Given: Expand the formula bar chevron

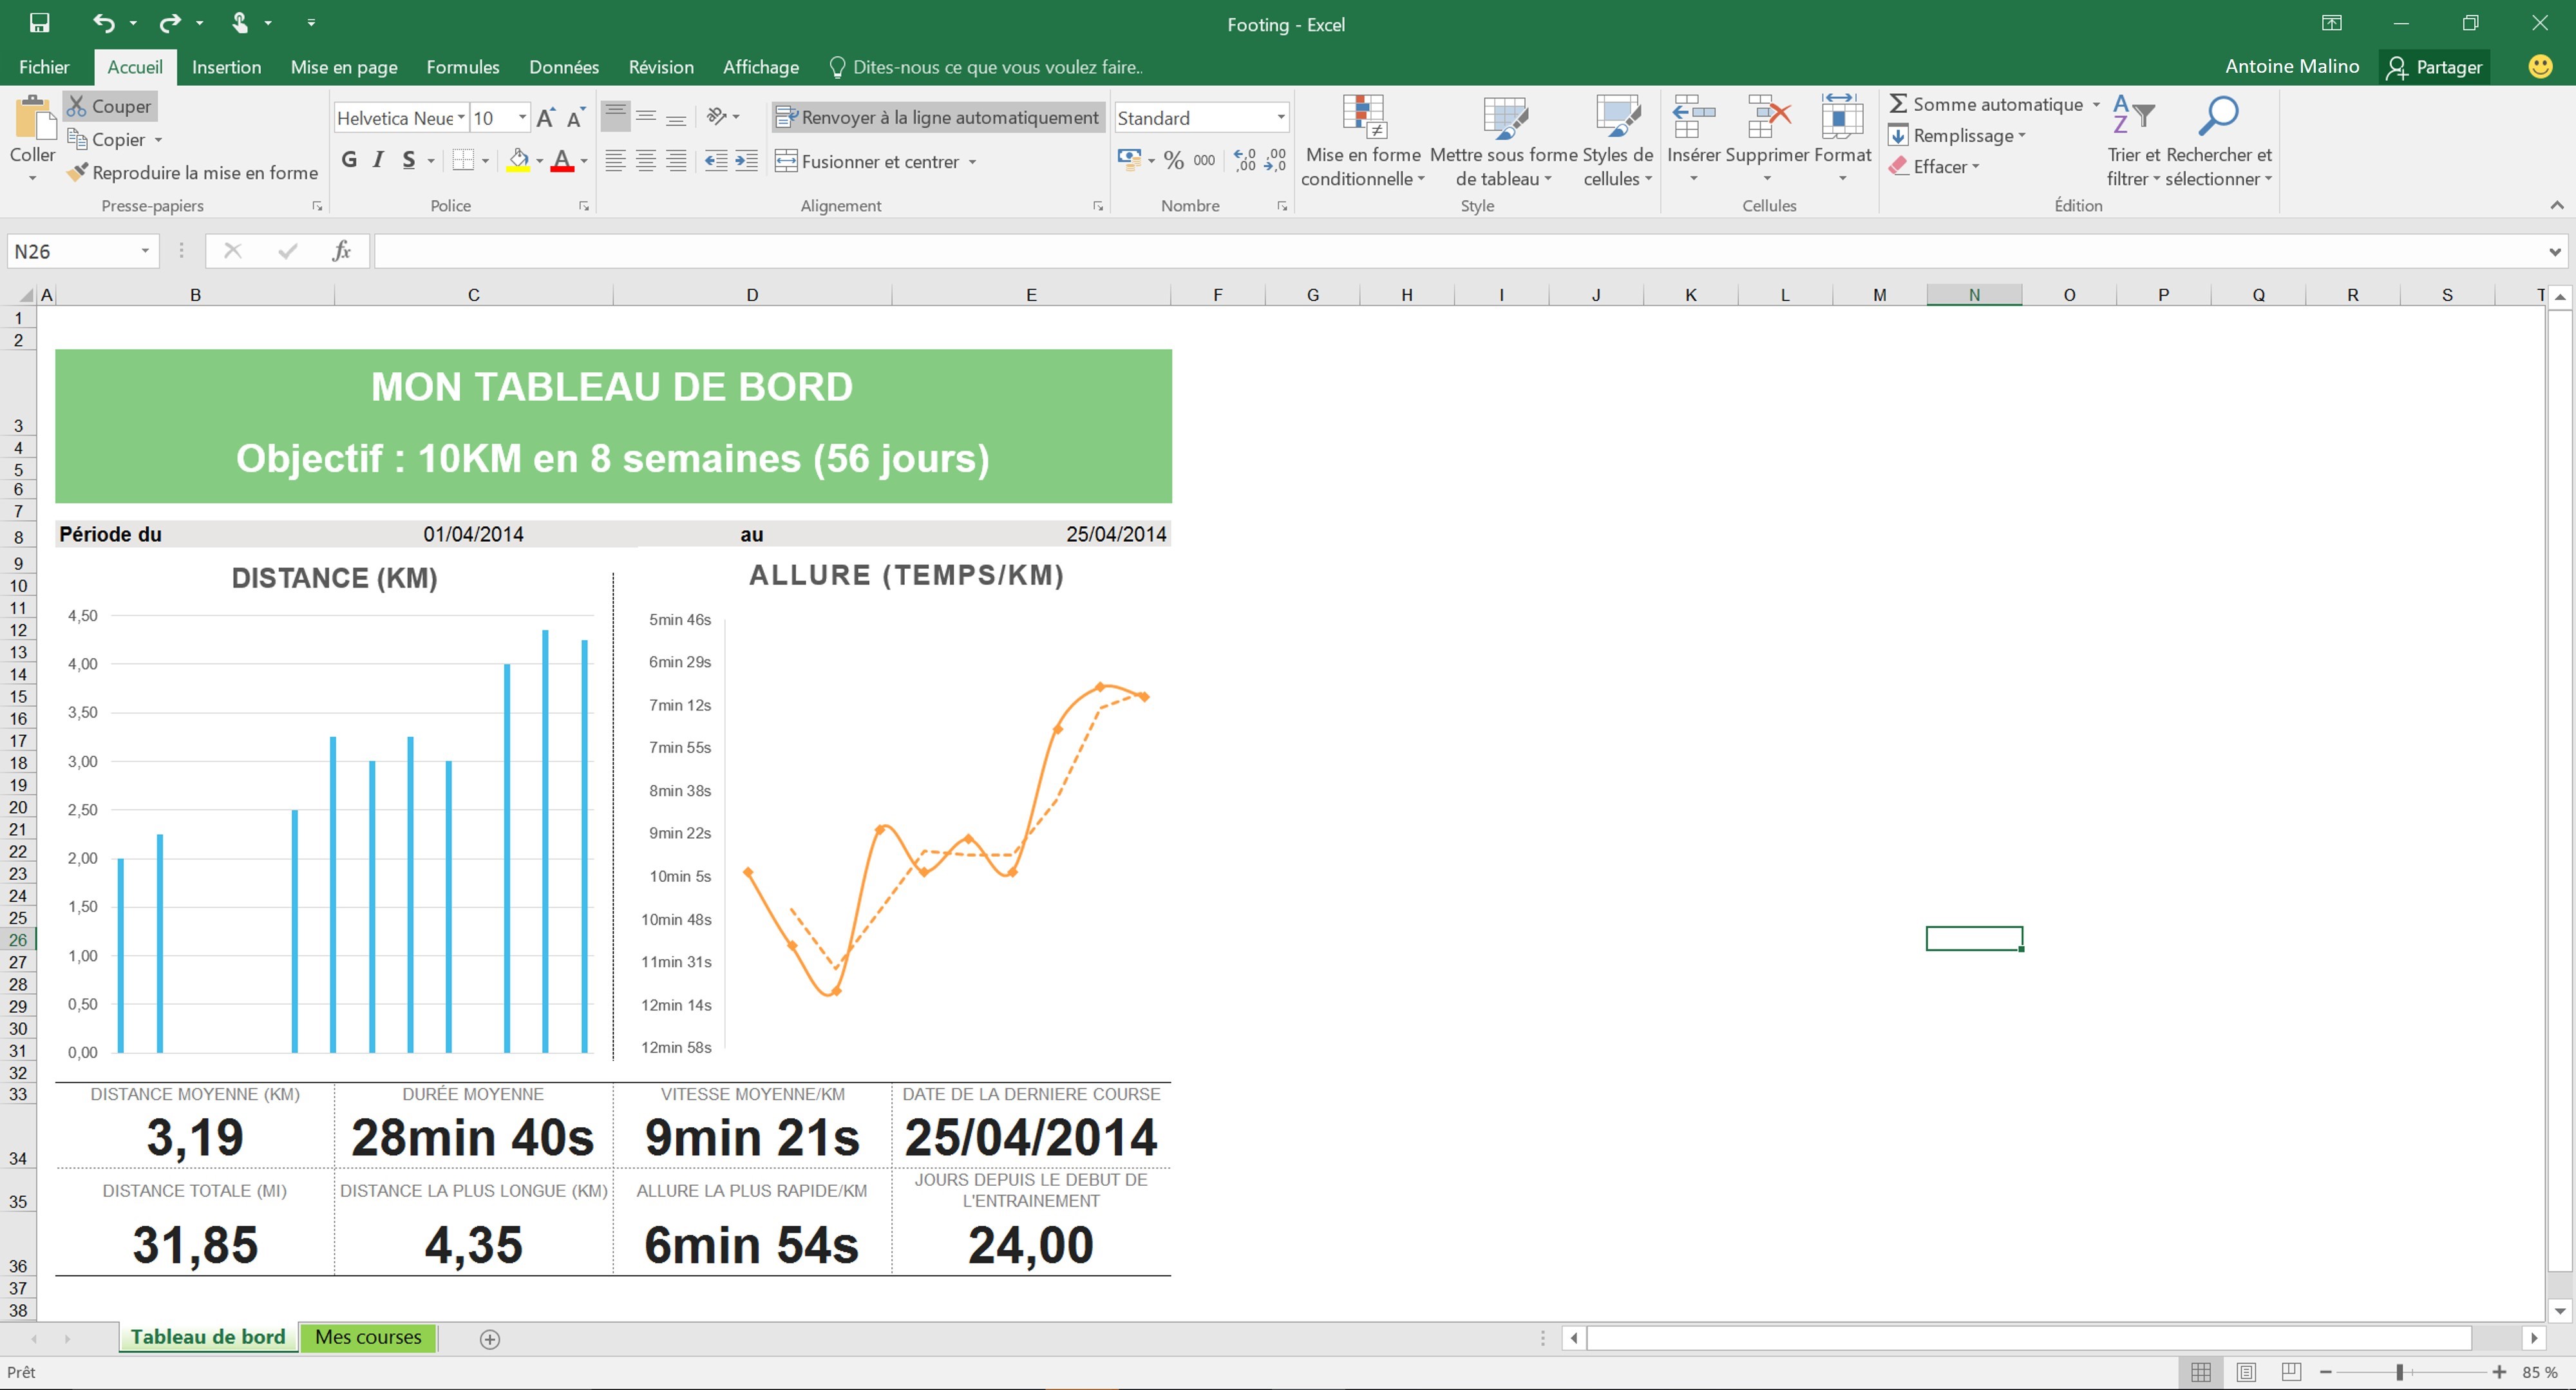Looking at the screenshot, I should 2555,252.
